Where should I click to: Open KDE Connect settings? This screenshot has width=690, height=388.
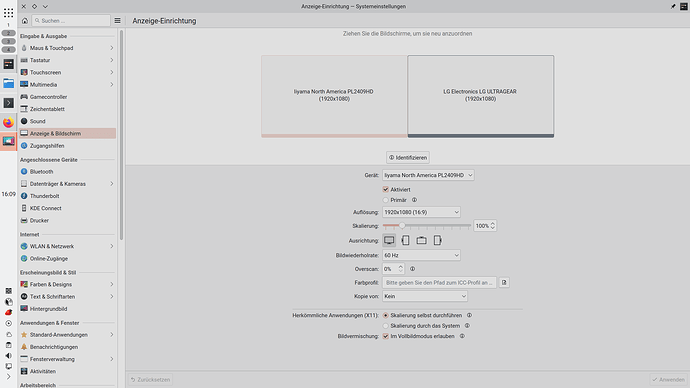tap(67, 208)
